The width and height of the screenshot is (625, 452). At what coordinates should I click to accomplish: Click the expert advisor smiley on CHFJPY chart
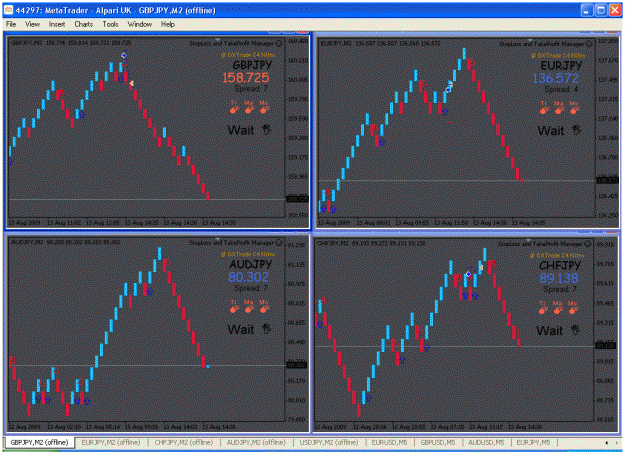587,244
